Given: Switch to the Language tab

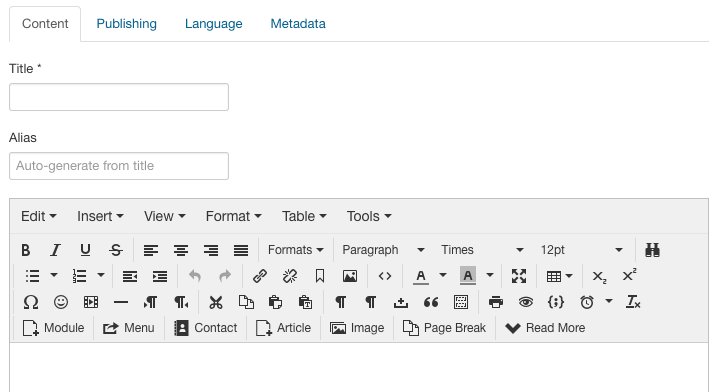Looking at the screenshot, I should pos(213,24).
